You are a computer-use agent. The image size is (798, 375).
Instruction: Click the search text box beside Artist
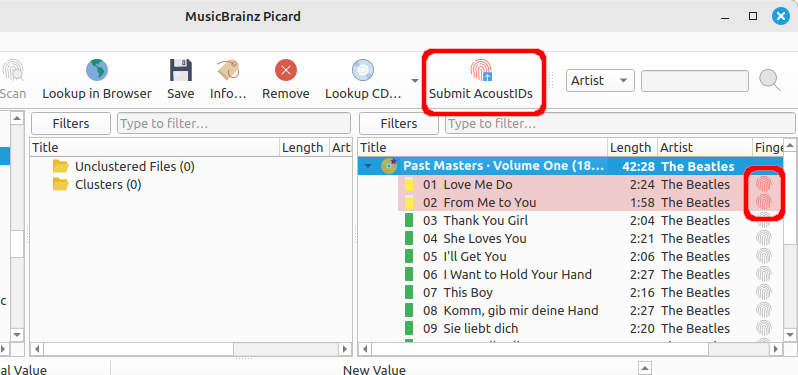pos(695,81)
